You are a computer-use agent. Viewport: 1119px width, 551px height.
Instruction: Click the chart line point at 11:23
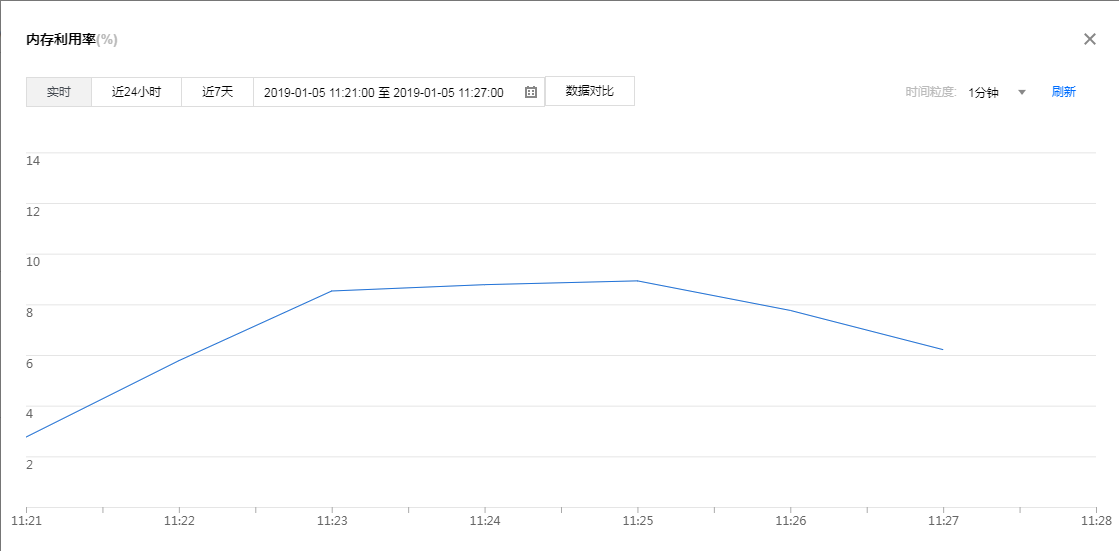(x=332, y=291)
